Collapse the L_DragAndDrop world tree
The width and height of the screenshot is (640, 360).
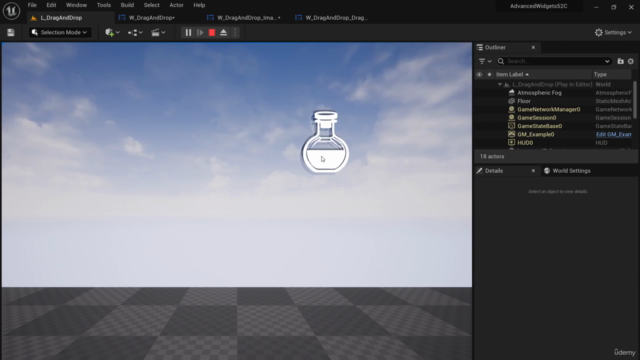500,84
